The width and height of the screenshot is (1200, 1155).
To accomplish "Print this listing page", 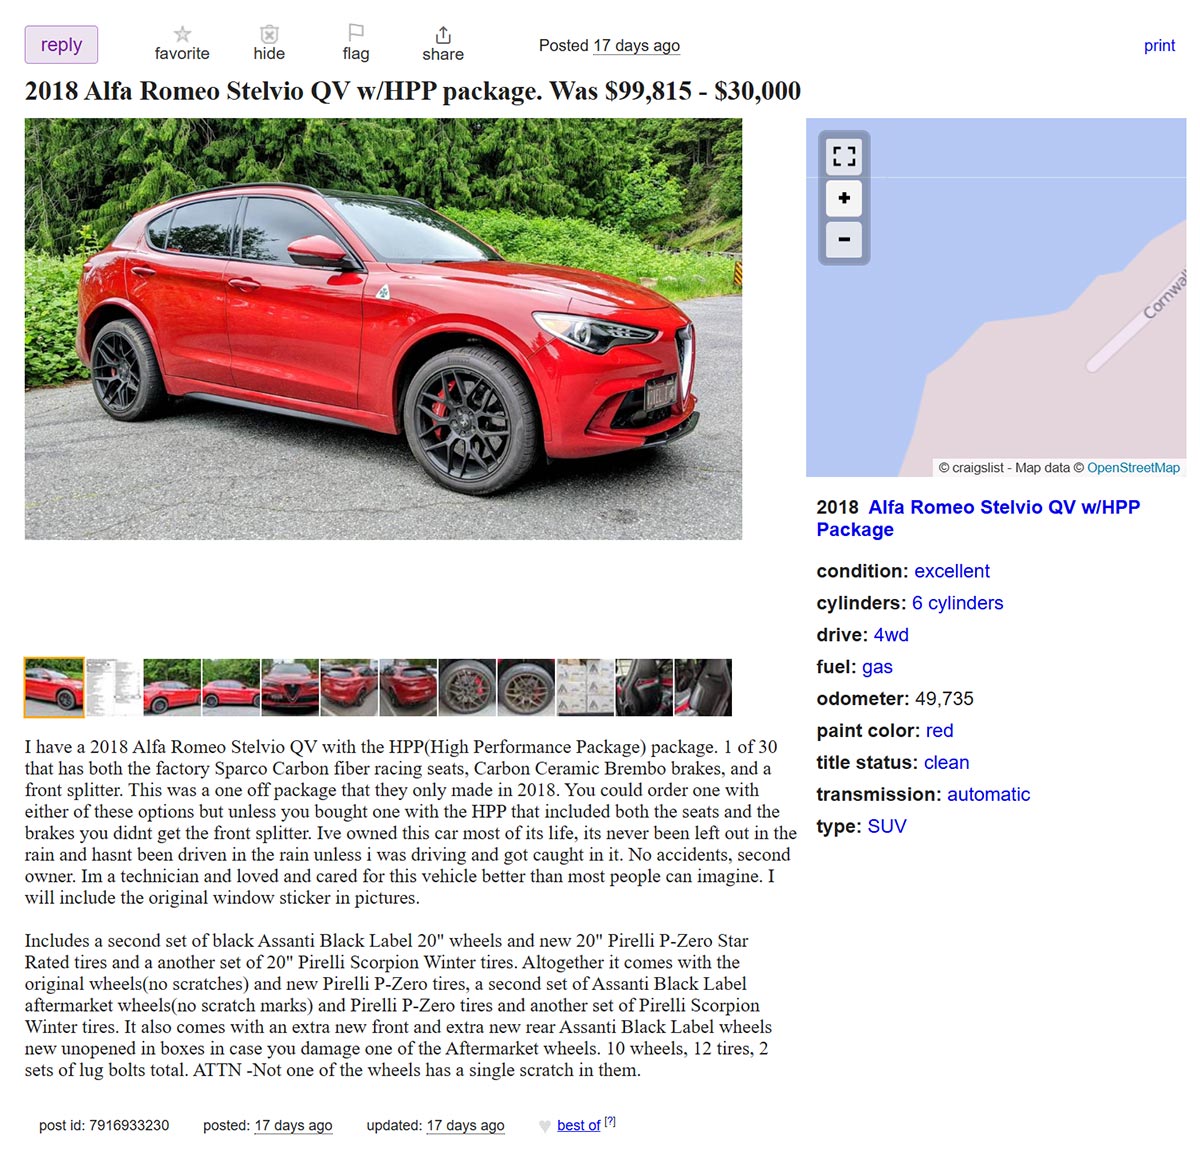I will [1159, 45].
